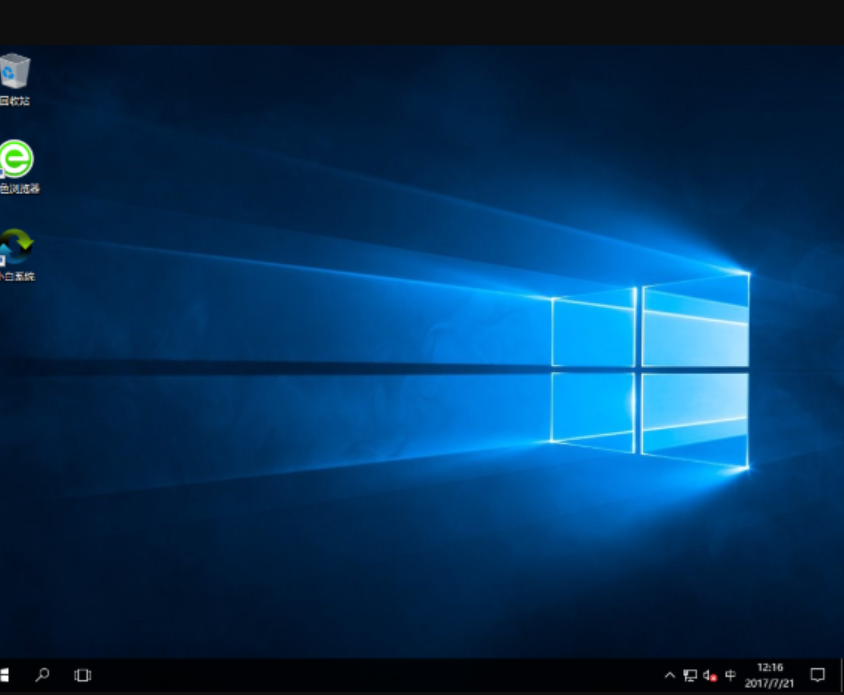Click the black bar above the desktop
The height and width of the screenshot is (695, 844).
click(420, 22)
